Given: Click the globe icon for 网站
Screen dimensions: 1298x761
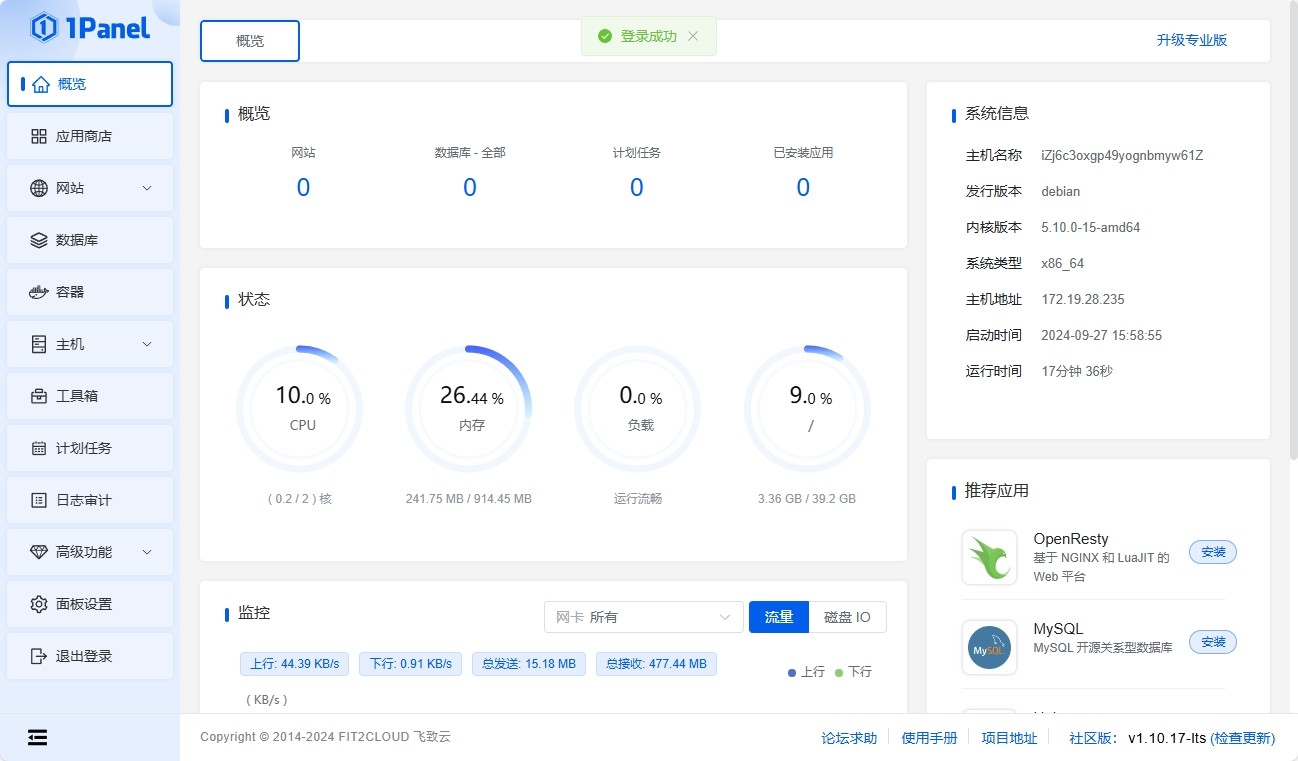Looking at the screenshot, I should (39, 188).
